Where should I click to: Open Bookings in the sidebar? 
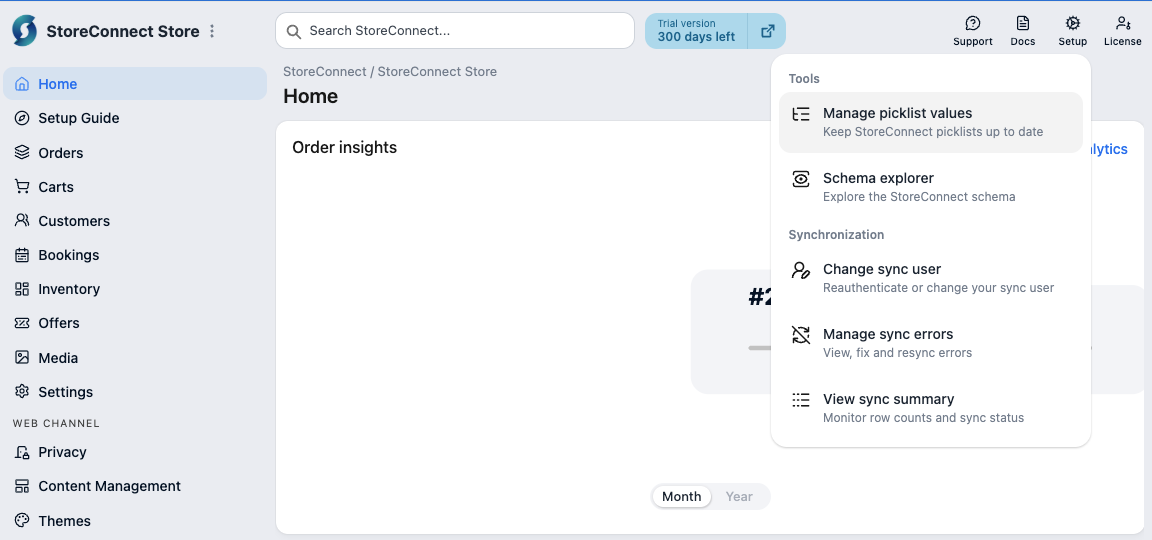coord(135,255)
